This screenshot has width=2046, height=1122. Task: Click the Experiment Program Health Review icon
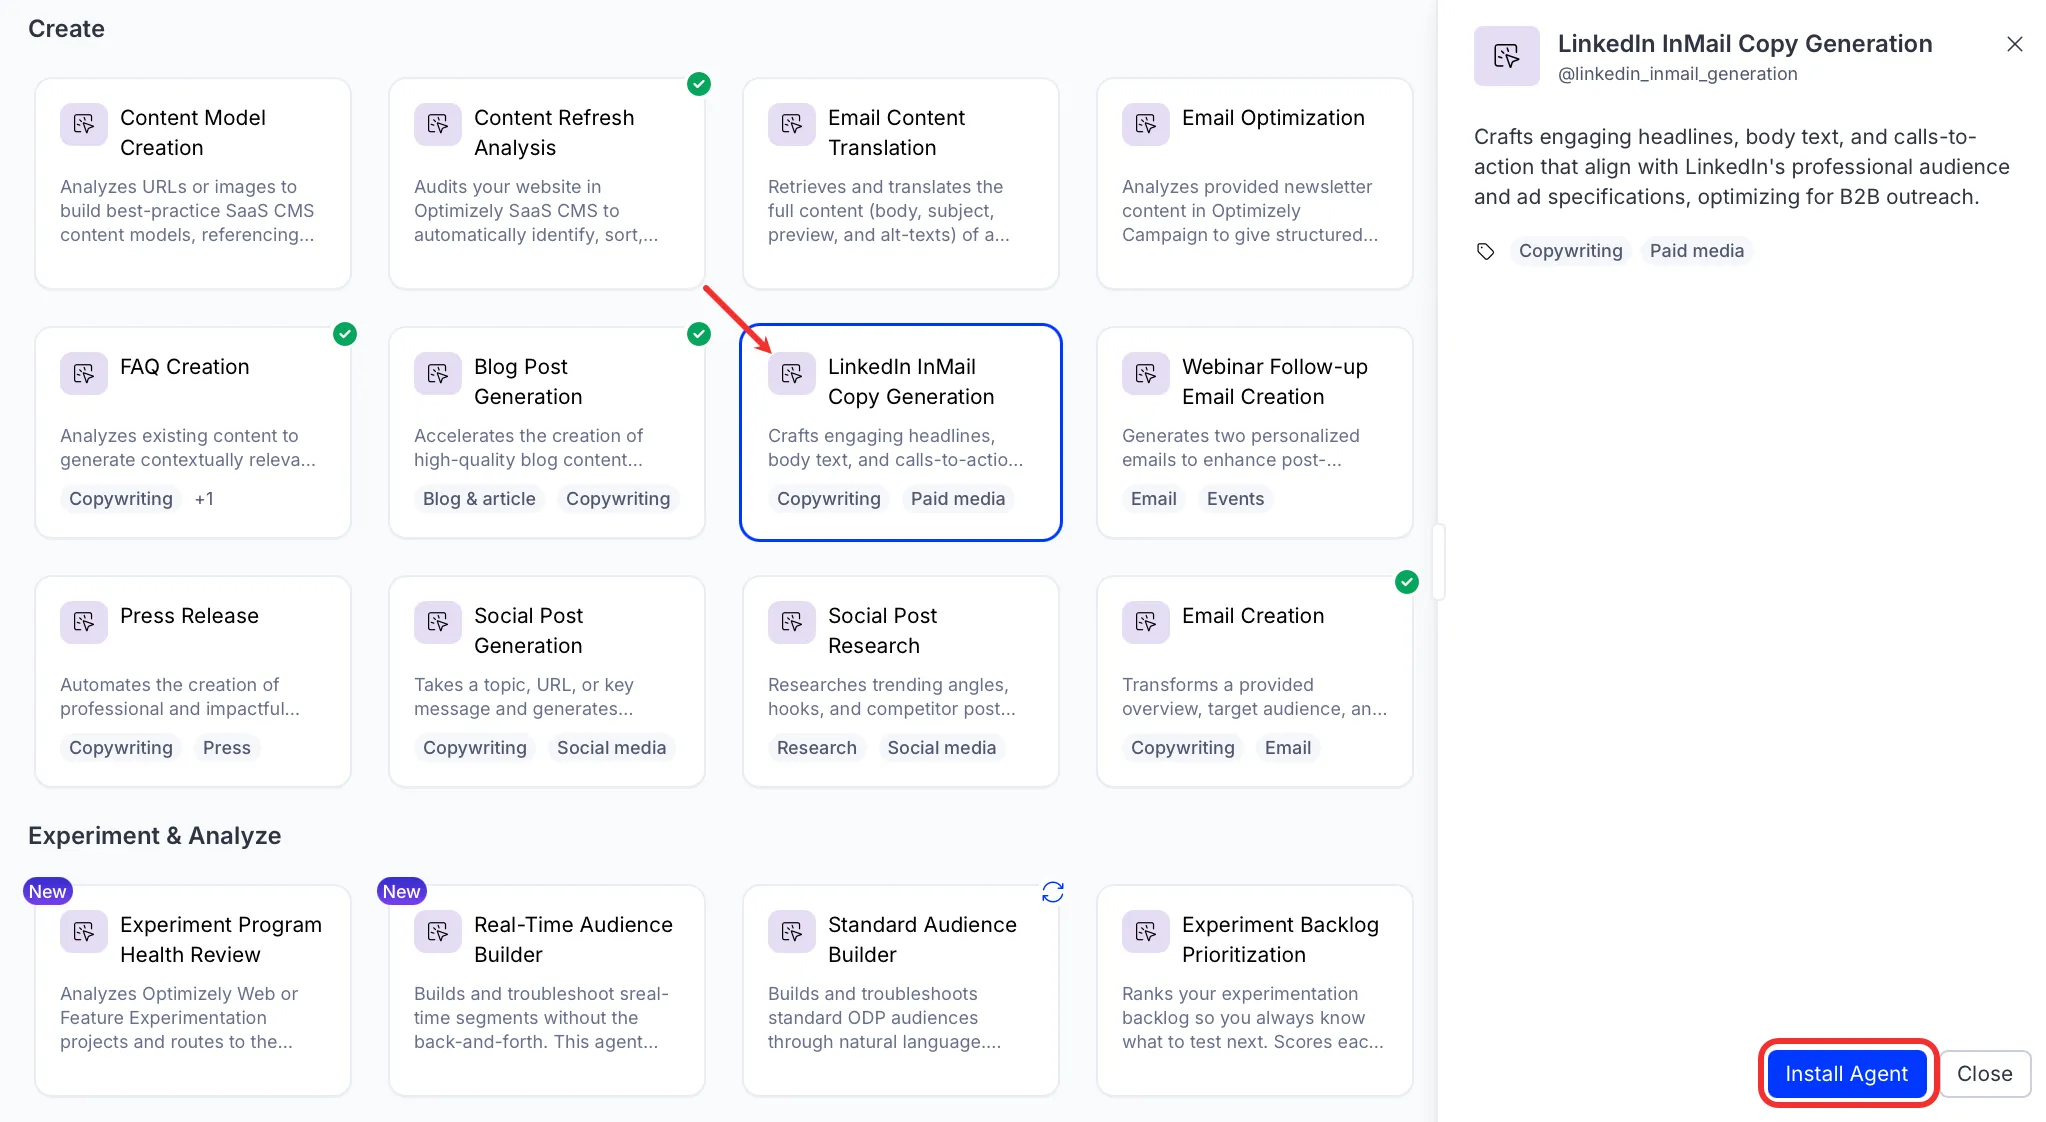(x=84, y=931)
